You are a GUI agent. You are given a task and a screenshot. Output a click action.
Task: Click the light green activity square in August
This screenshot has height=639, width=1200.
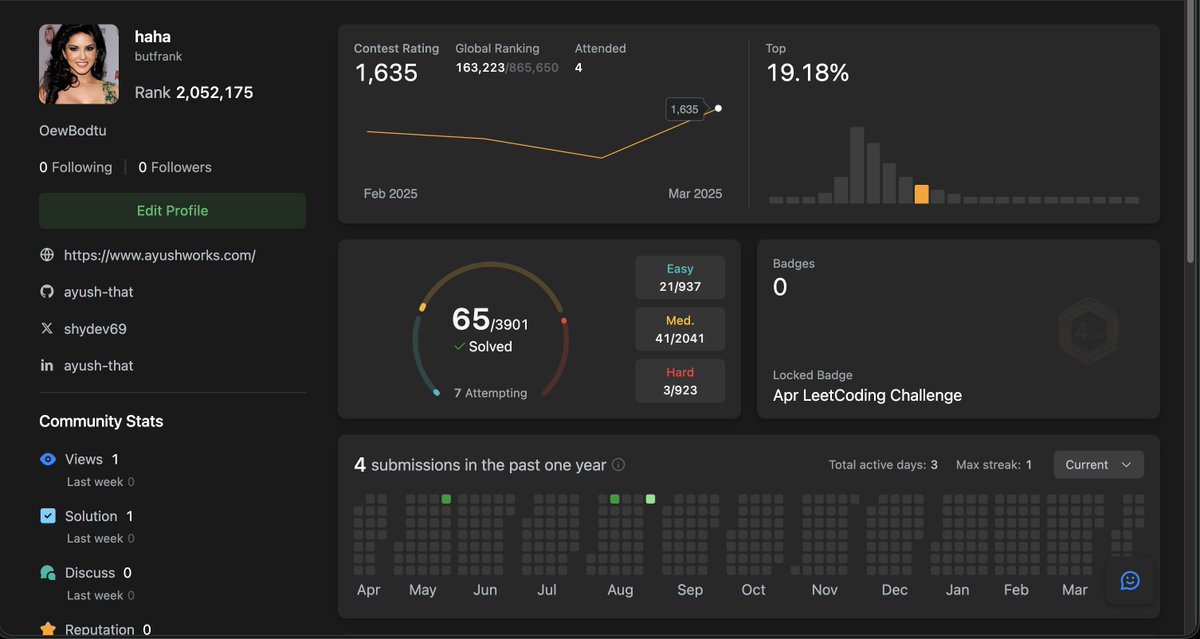(651, 498)
